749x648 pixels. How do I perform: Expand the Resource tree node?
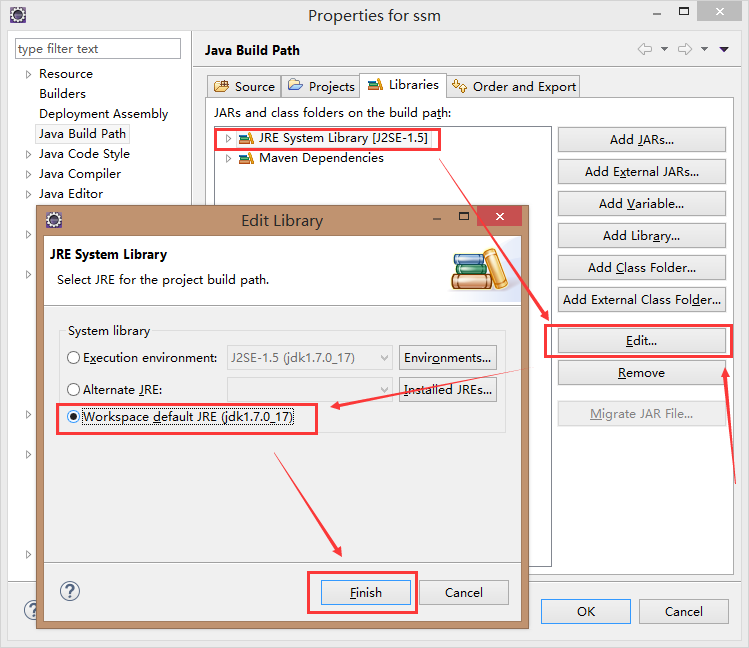pyautogui.click(x=28, y=74)
